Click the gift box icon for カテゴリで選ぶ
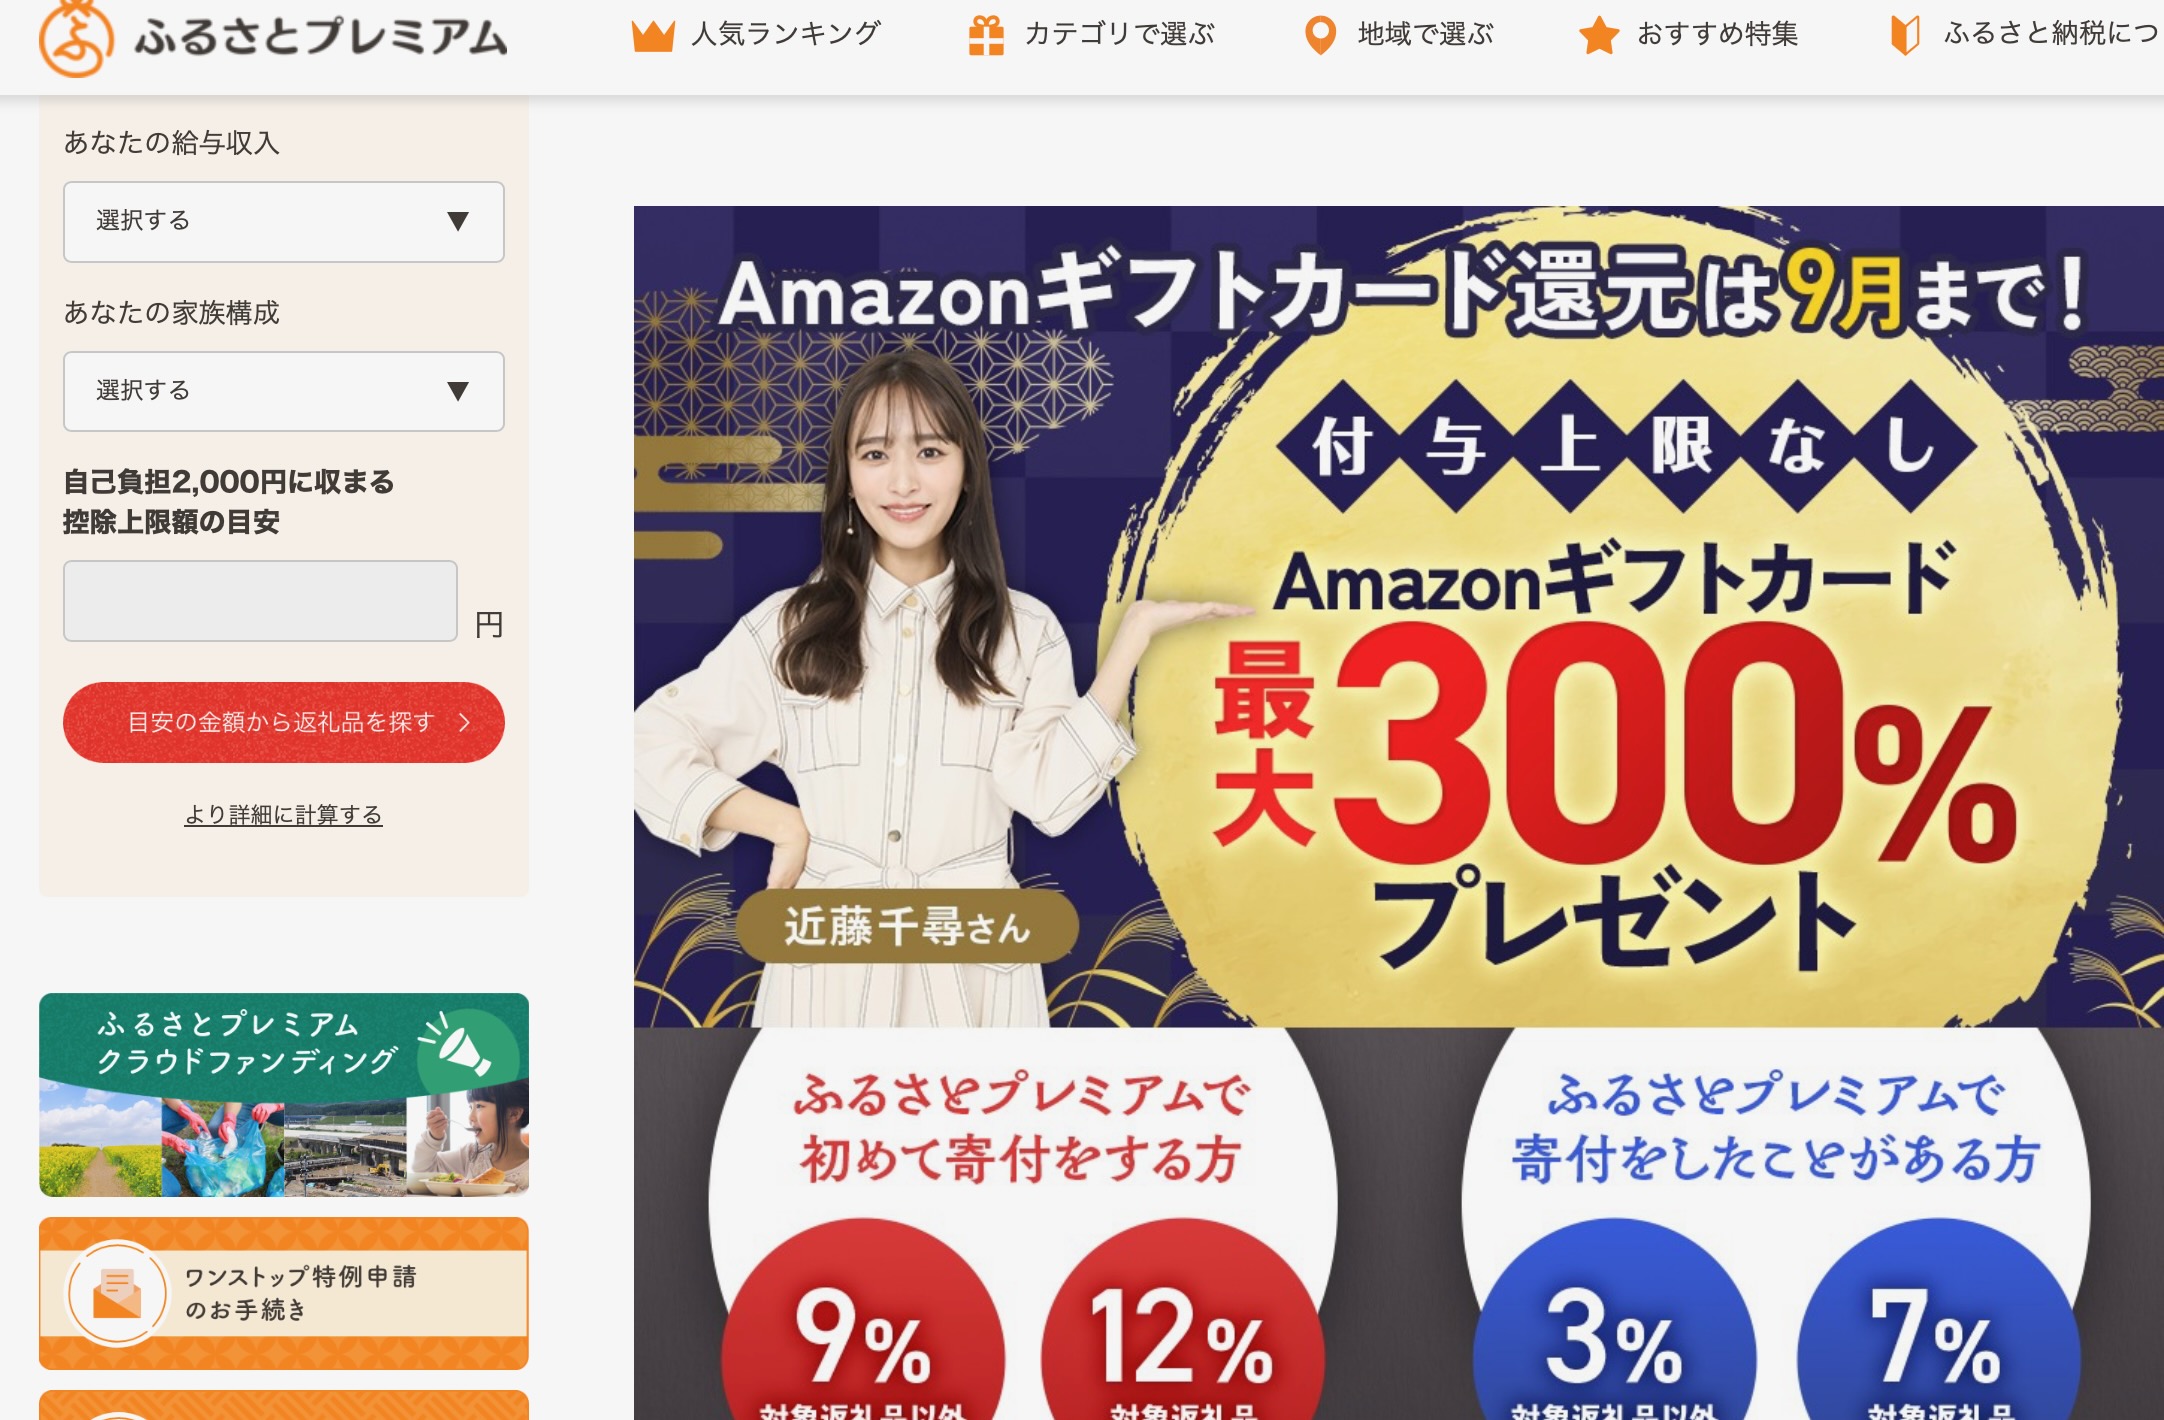The width and height of the screenshot is (2164, 1420). click(986, 35)
